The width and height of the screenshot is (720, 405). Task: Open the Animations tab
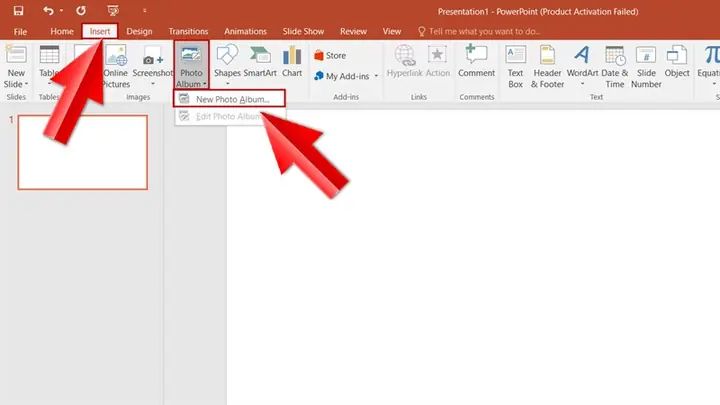point(245,32)
